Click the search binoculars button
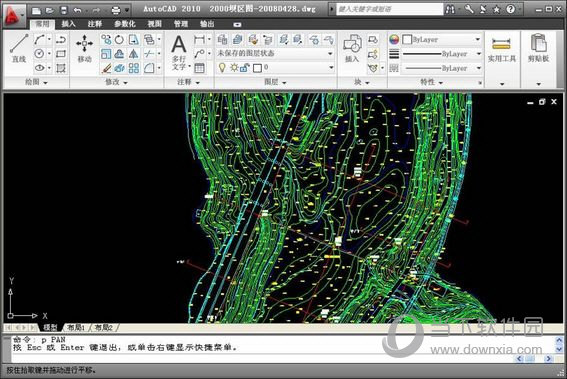 450,9
